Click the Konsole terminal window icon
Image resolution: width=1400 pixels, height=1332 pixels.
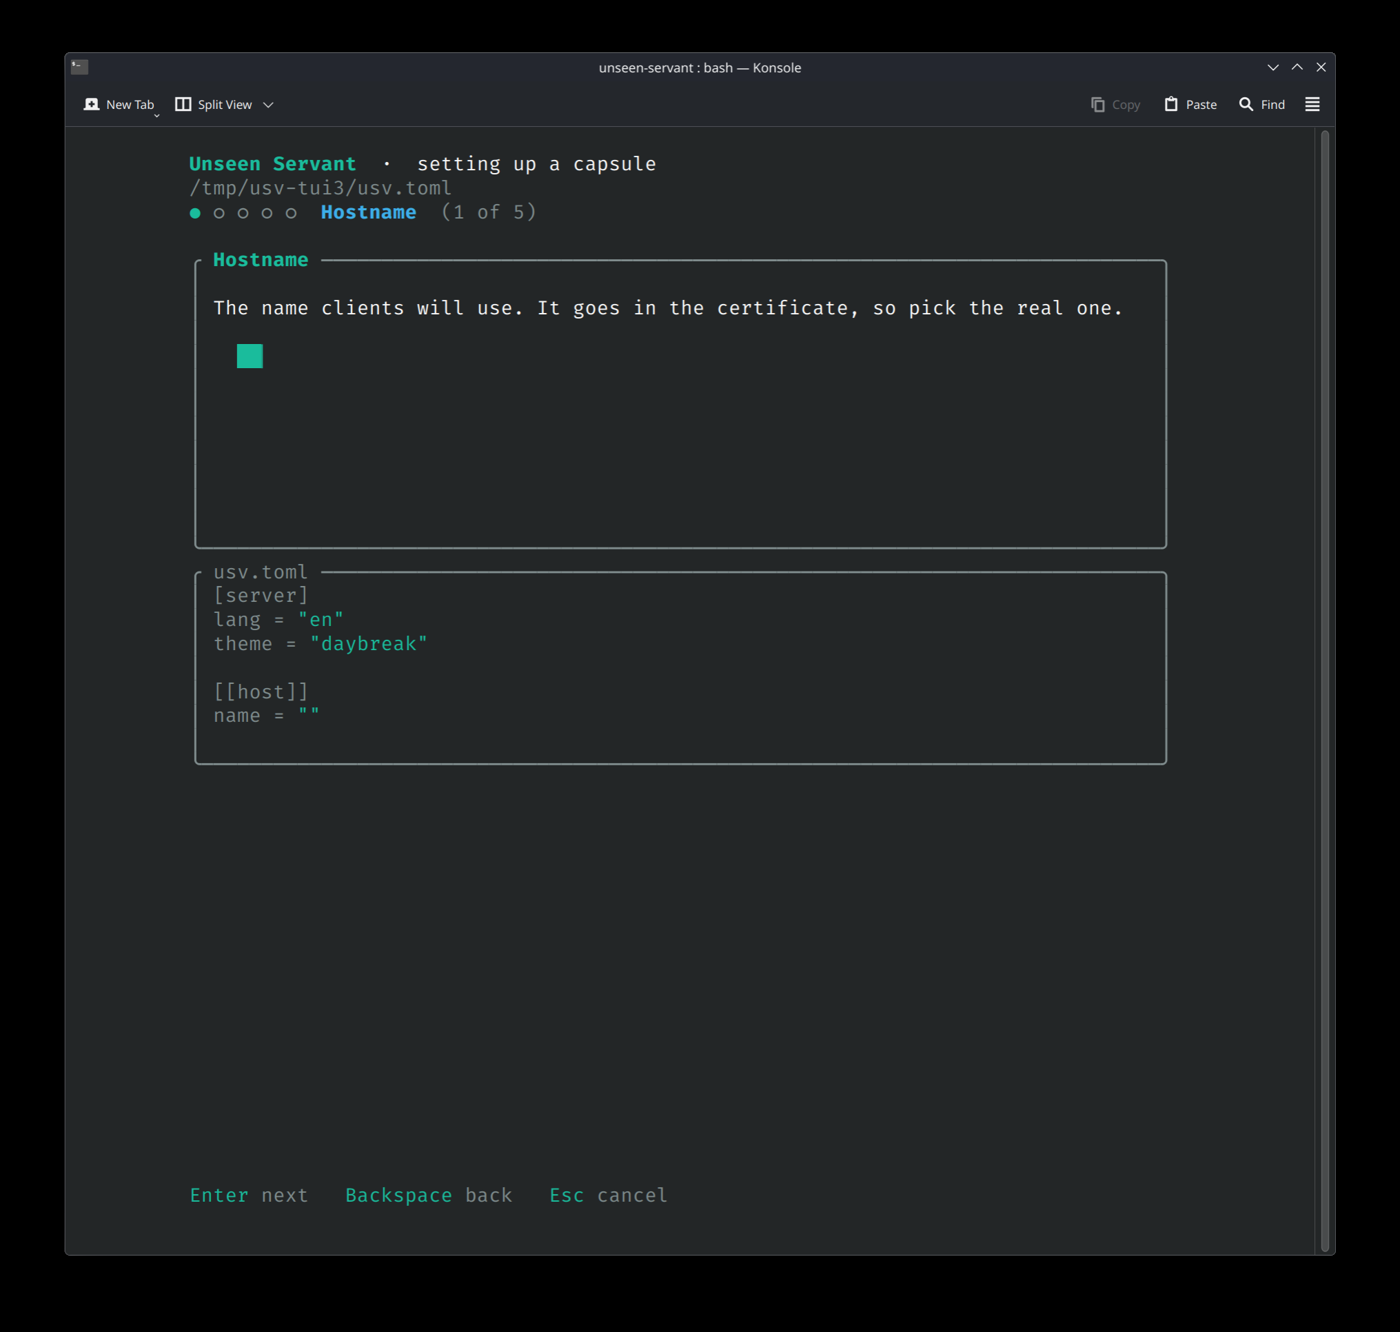click(80, 67)
